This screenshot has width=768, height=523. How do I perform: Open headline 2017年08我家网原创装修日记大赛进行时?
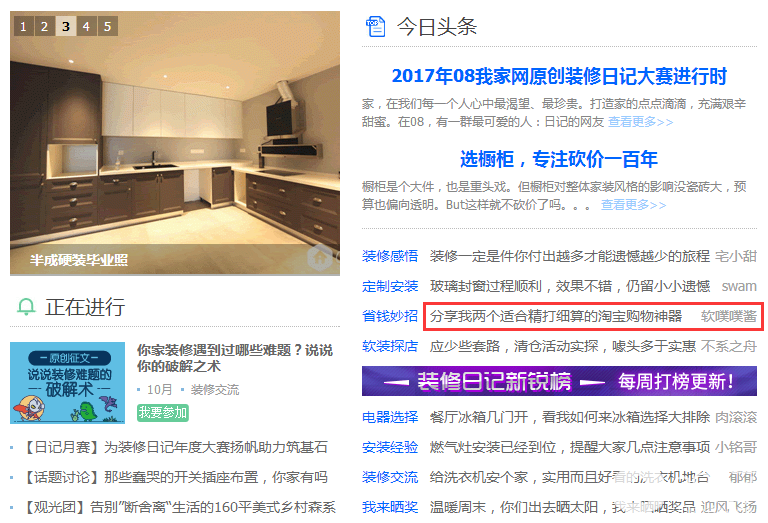(x=559, y=76)
